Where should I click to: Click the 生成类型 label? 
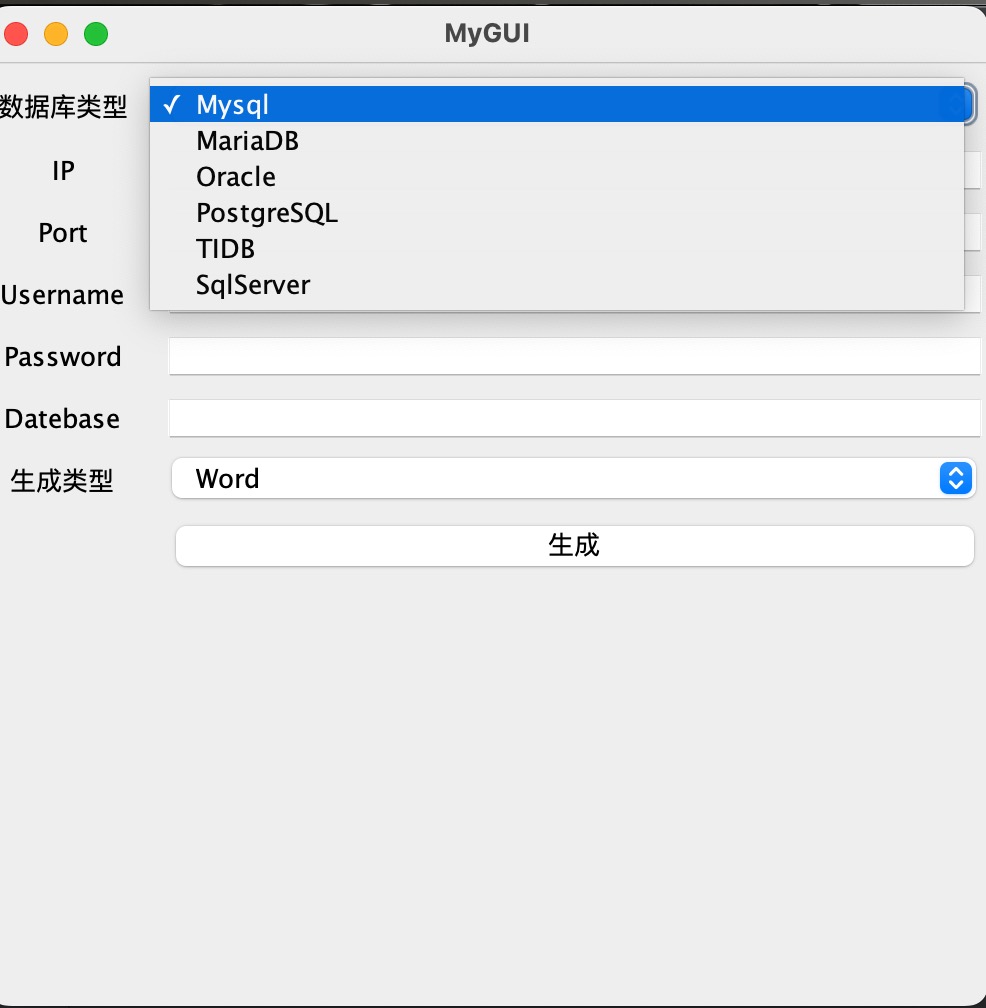pyautogui.click(x=62, y=481)
